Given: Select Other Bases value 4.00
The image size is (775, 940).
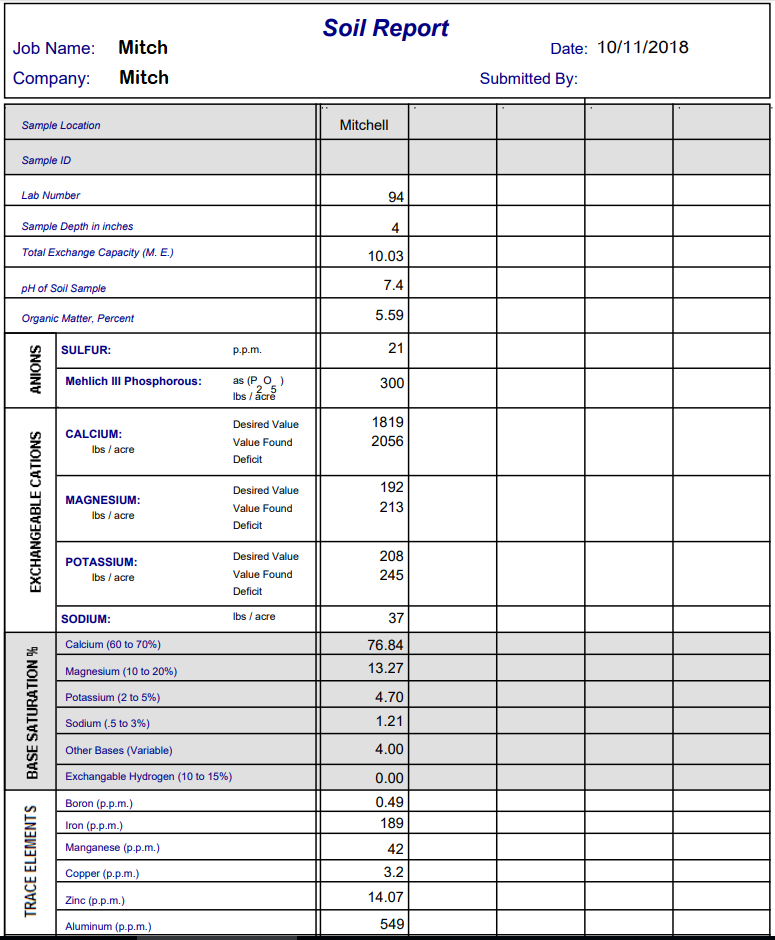Looking at the screenshot, I should [x=389, y=749].
